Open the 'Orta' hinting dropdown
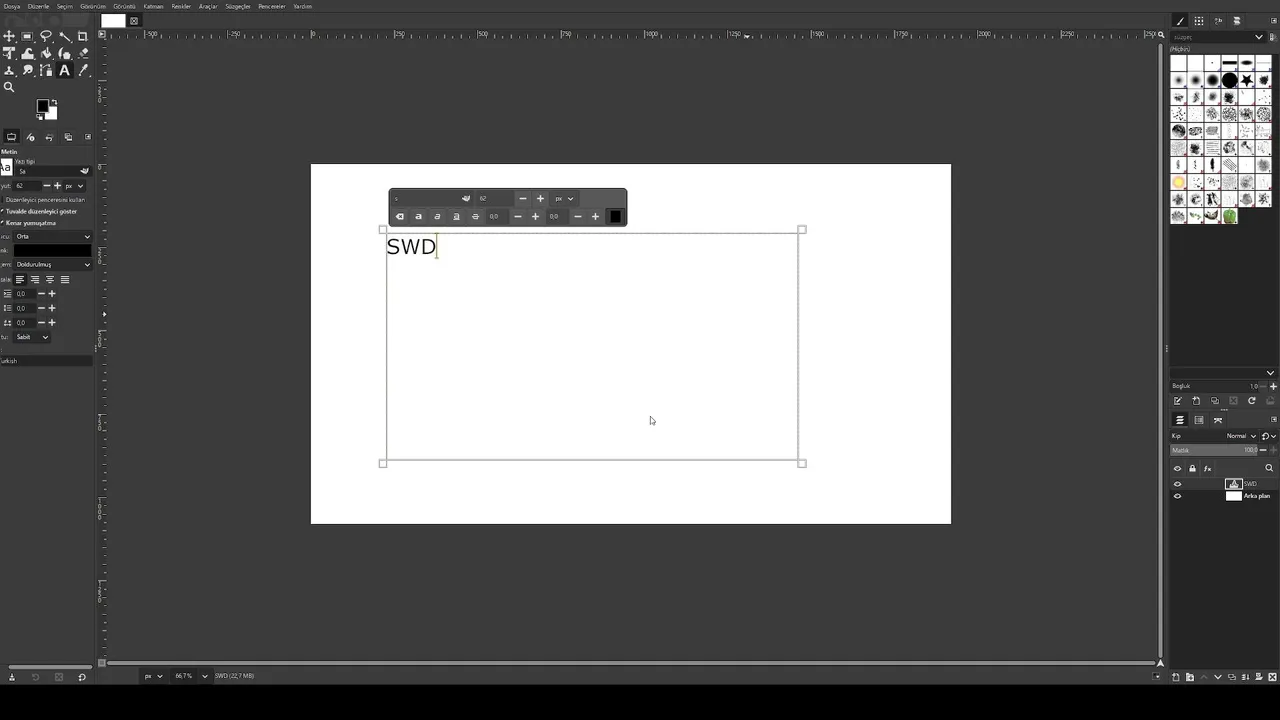The width and height of the screenshot is (1280, 720). click(x=53, y=237)
